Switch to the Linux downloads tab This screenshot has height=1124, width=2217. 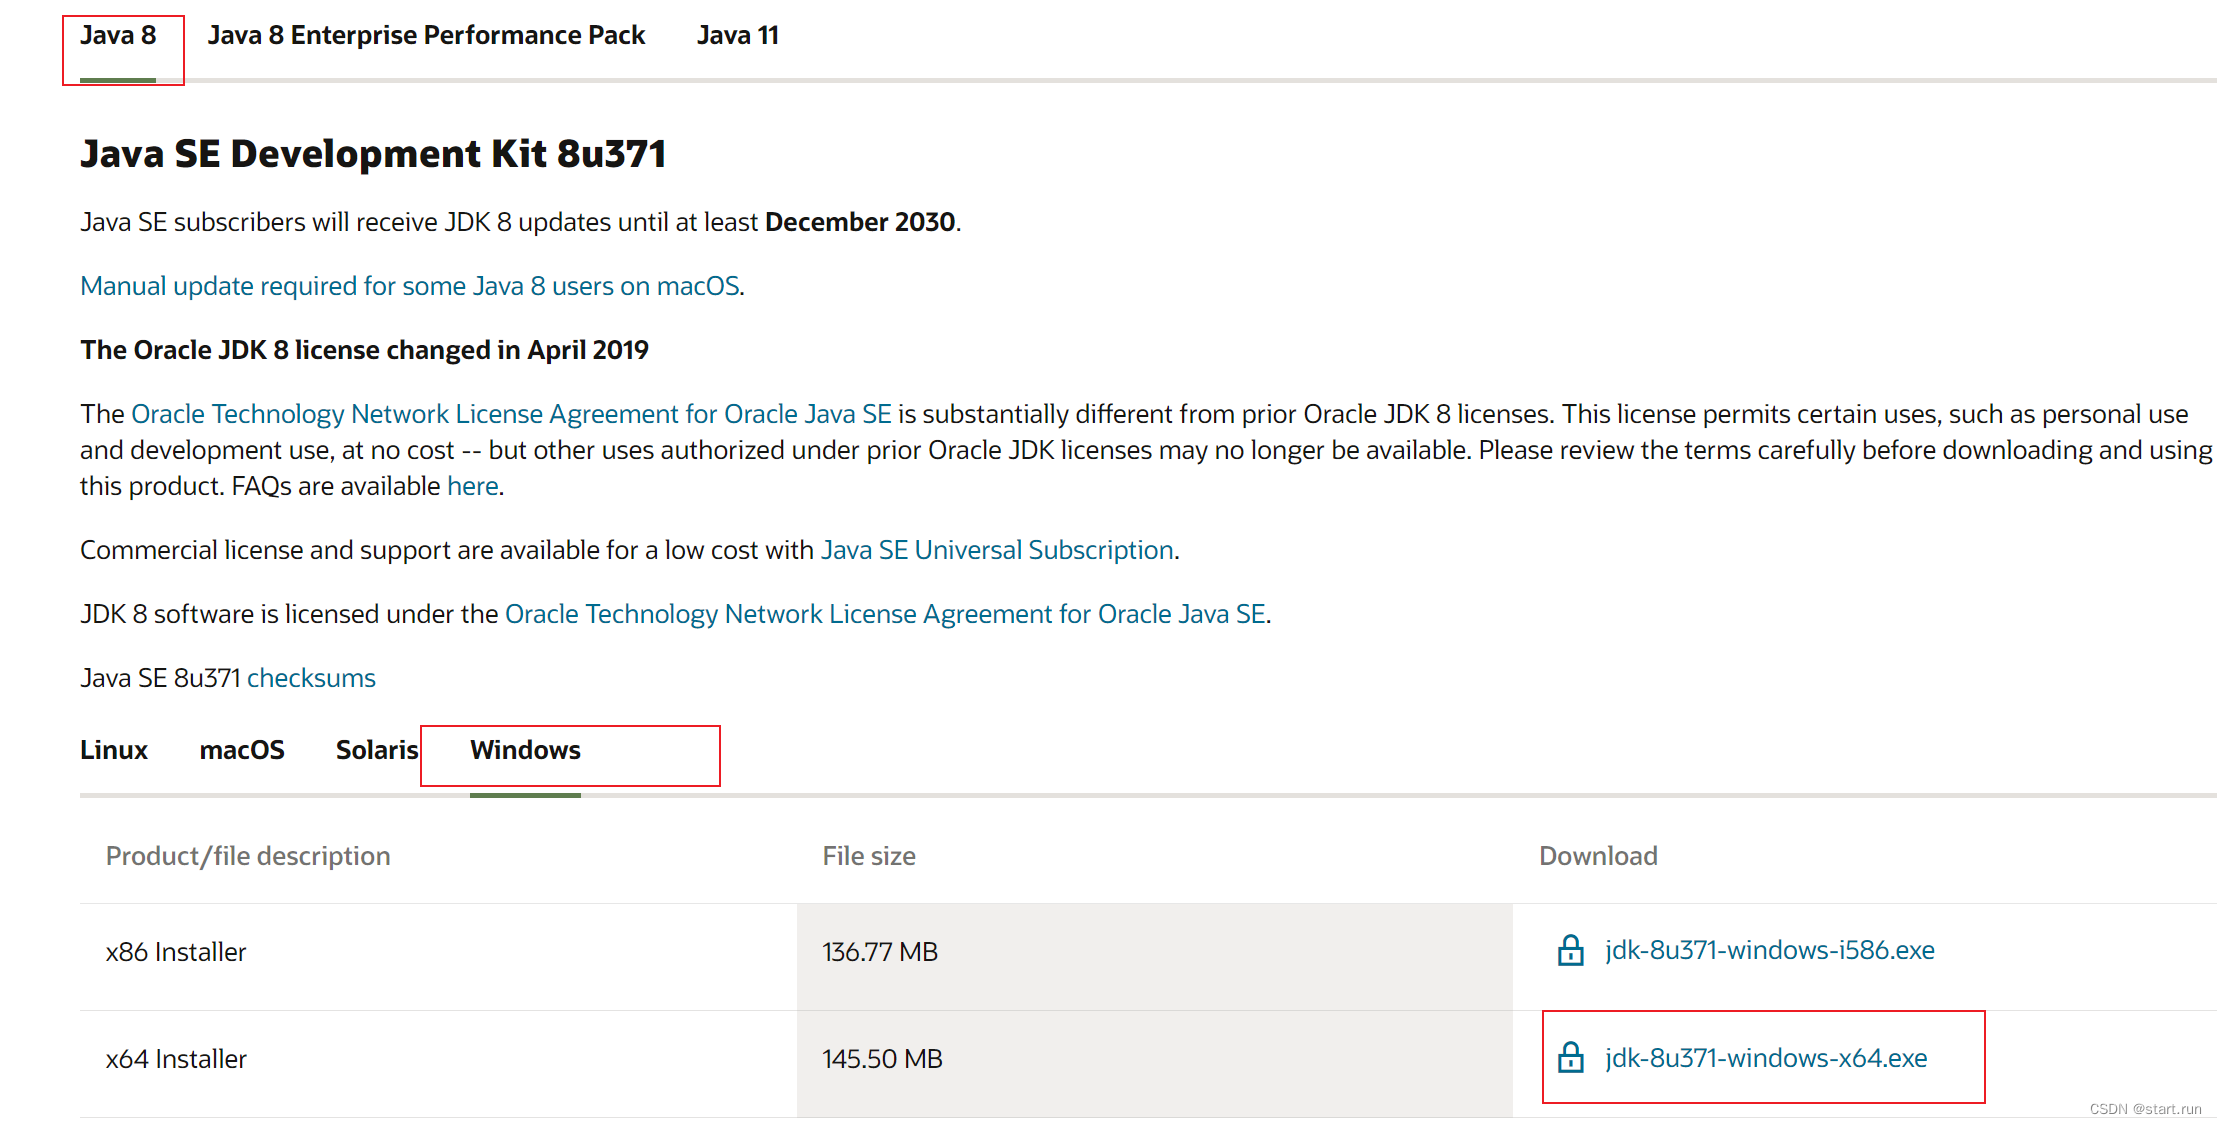pos(114,750)
